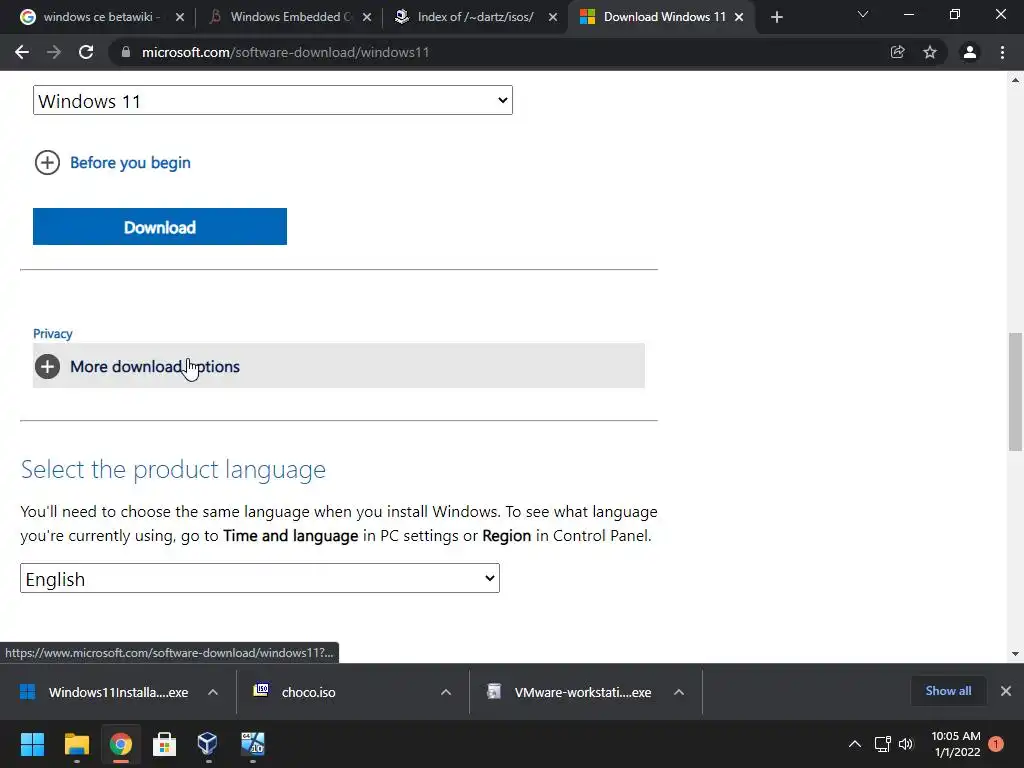The width and height of the screenshot is (1024, 768).
Task: Click Before you begin link text
Action: (131, 163)
